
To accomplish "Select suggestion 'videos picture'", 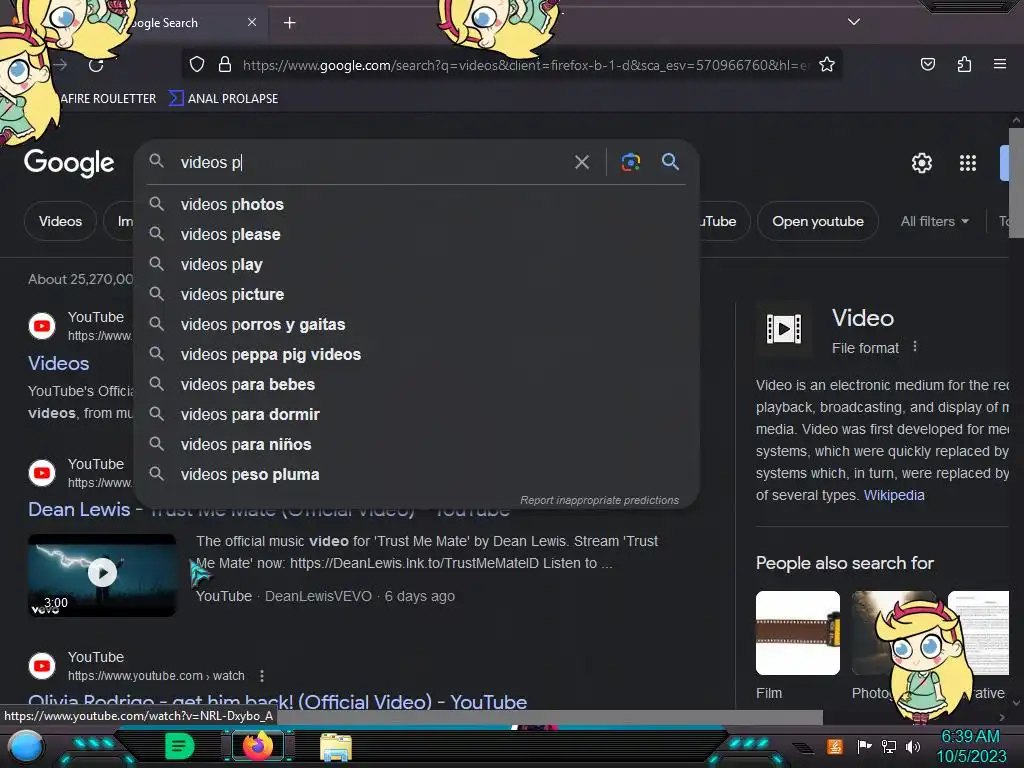I will [x=417, y=295].
